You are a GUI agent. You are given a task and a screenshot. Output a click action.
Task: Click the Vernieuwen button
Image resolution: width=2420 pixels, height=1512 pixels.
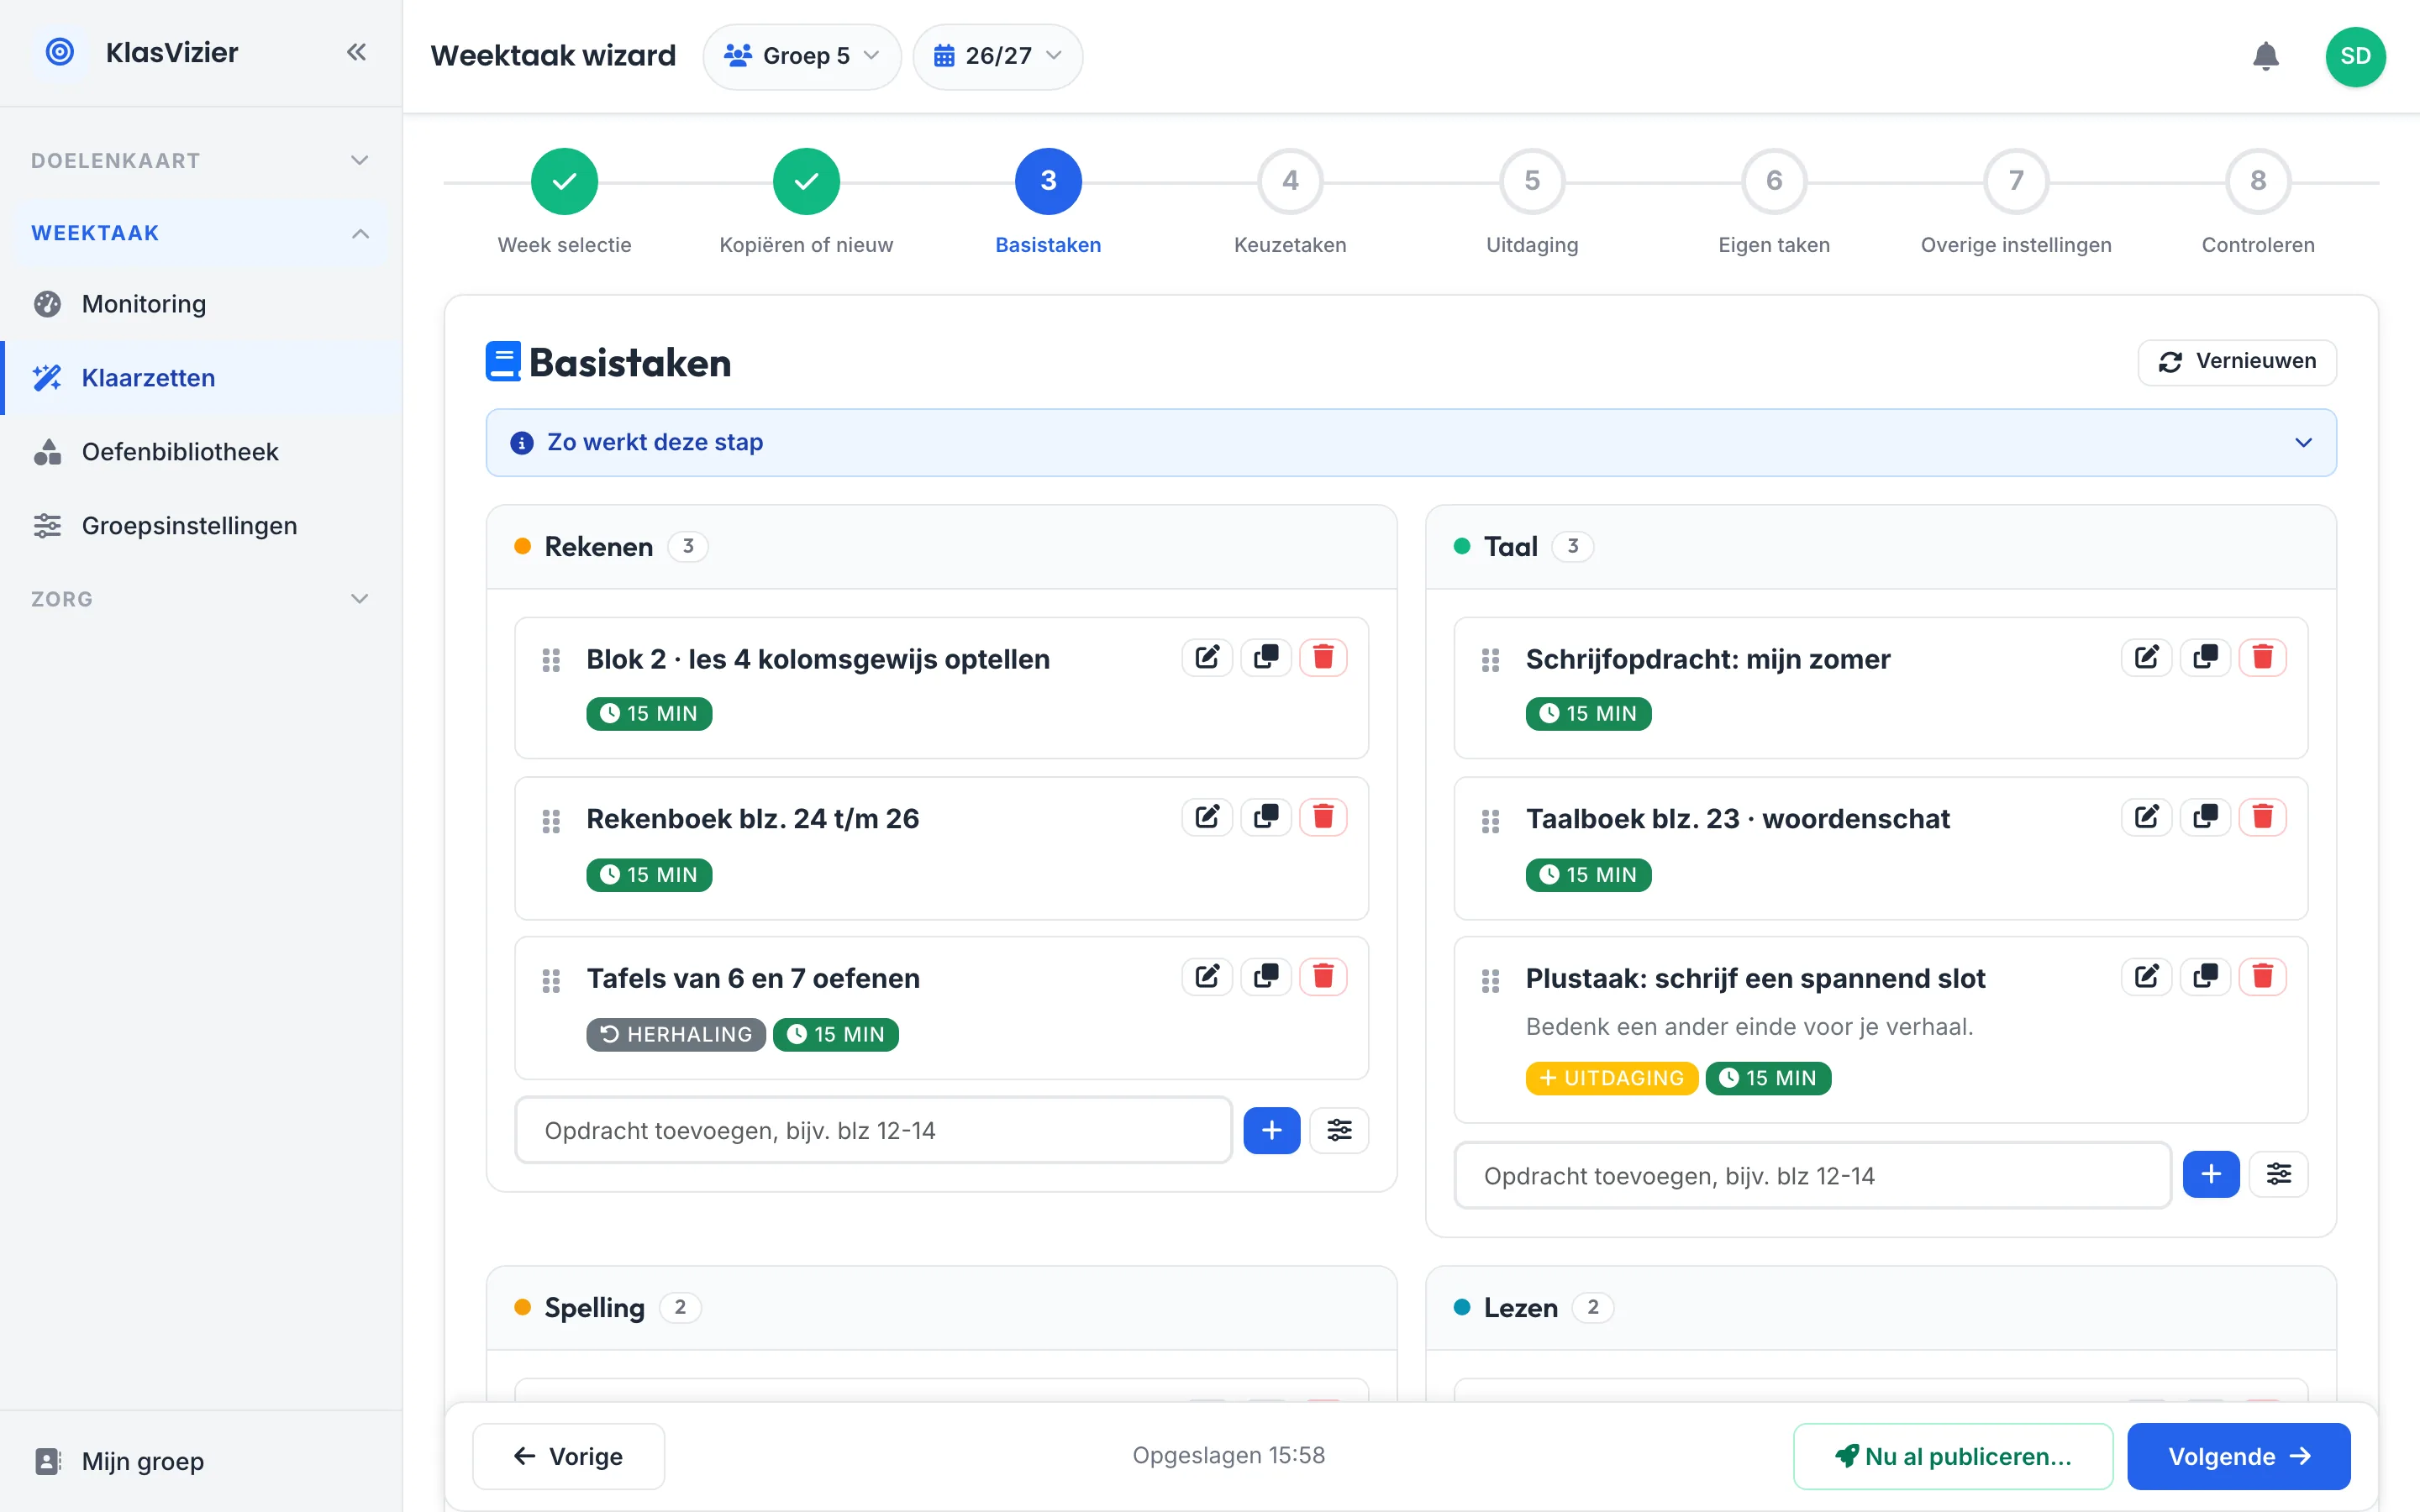click(2237, 361)
